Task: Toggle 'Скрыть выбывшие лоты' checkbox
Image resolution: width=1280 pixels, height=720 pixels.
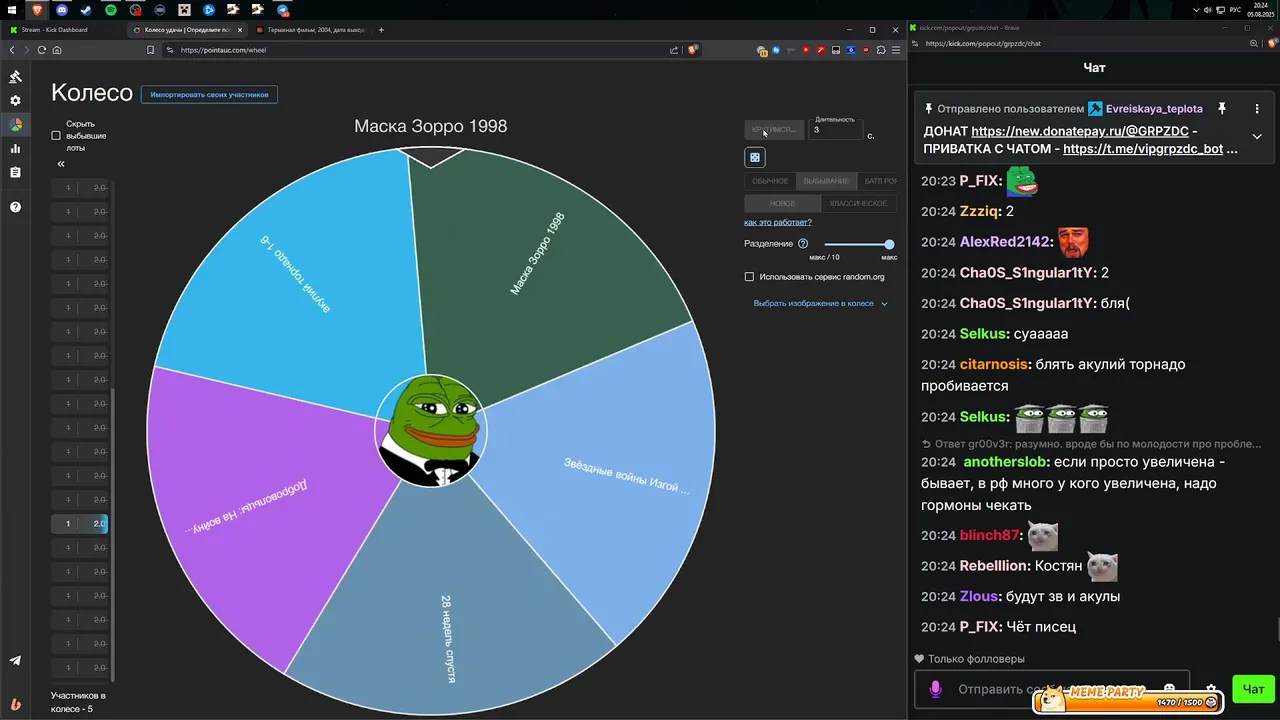Action: 56,136
